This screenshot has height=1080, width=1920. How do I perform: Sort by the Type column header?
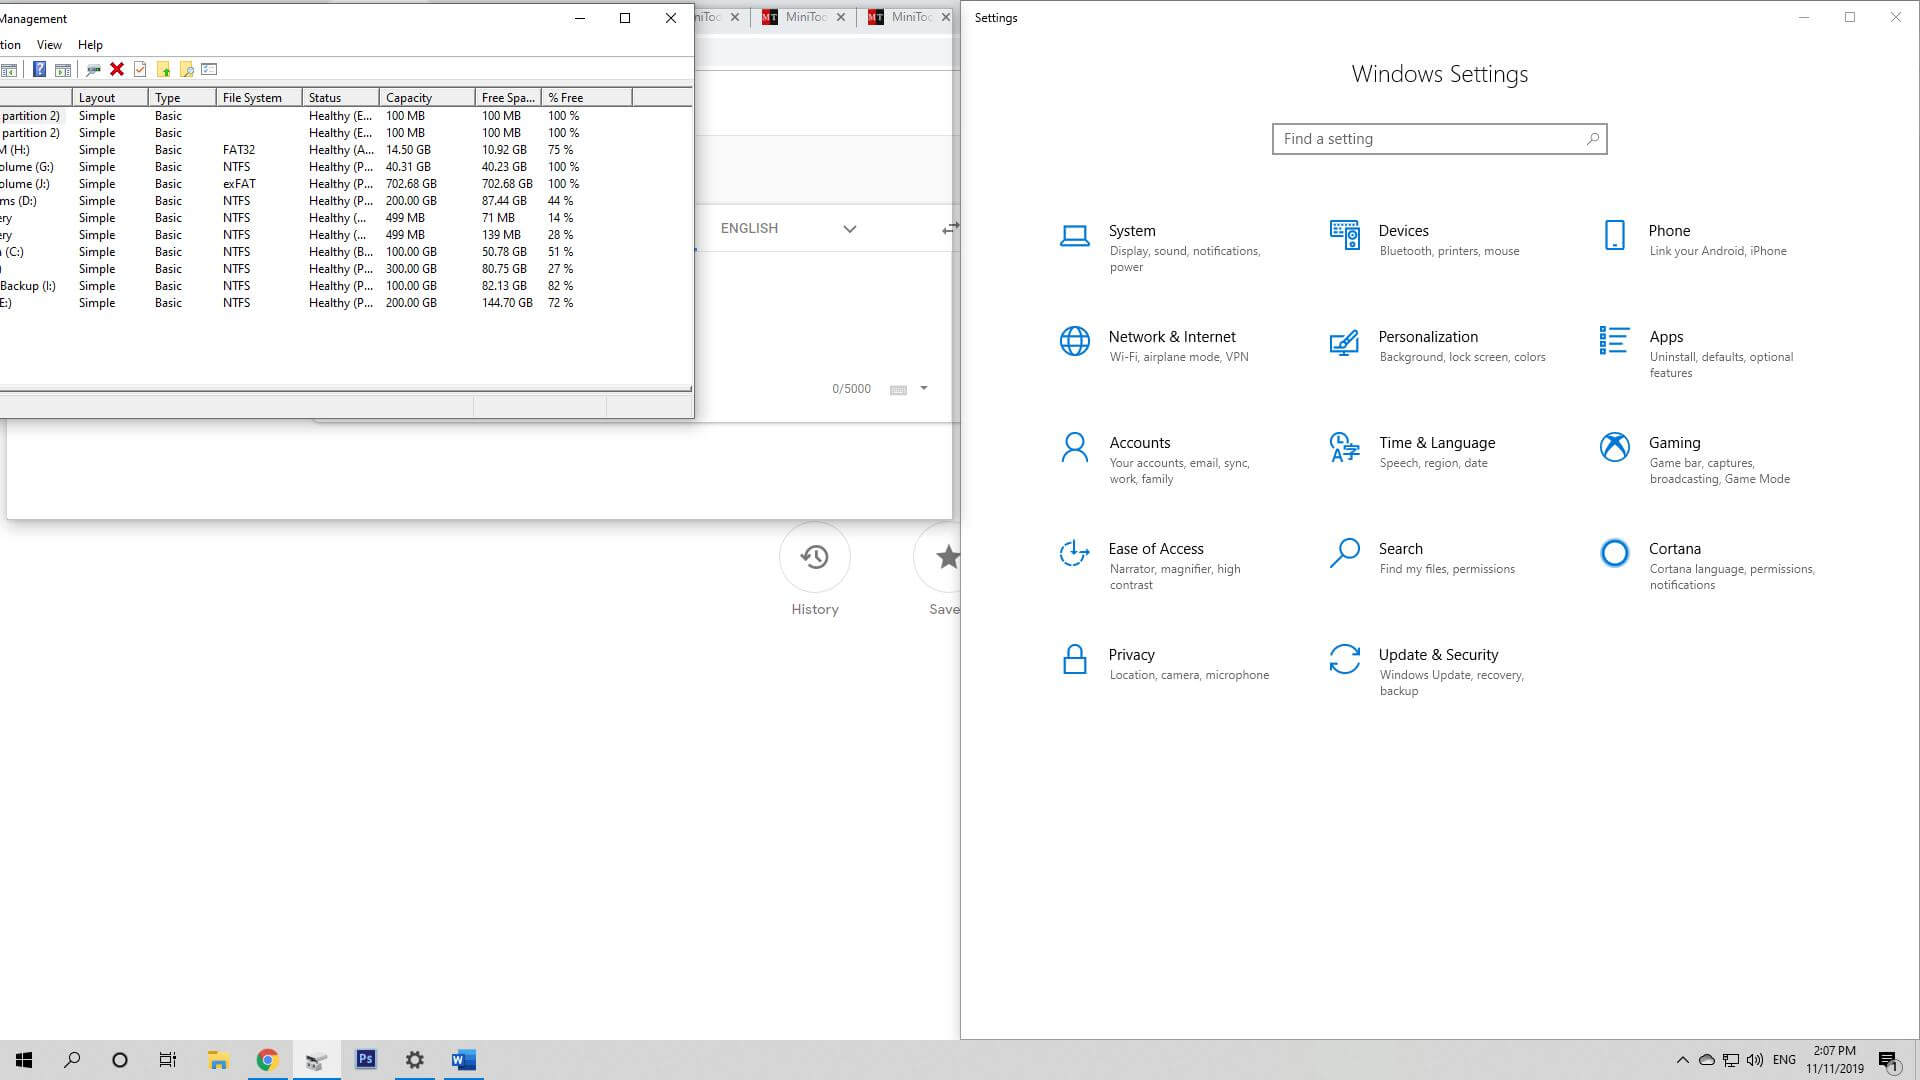coord(182,97)
